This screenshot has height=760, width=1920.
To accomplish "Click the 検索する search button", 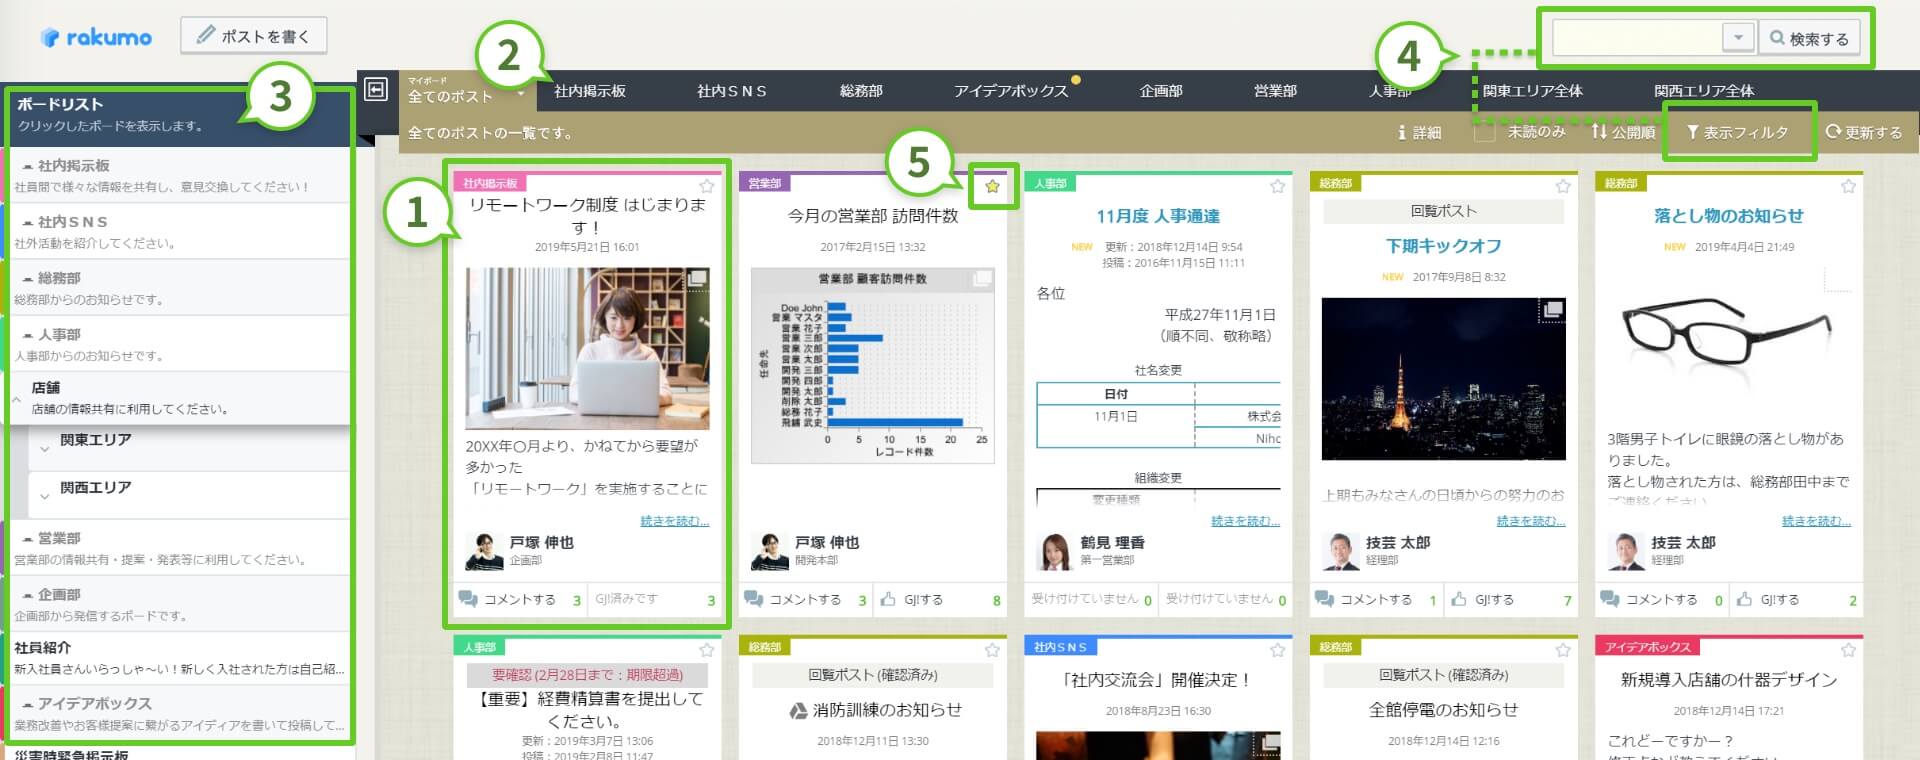I will (1809, 38).
